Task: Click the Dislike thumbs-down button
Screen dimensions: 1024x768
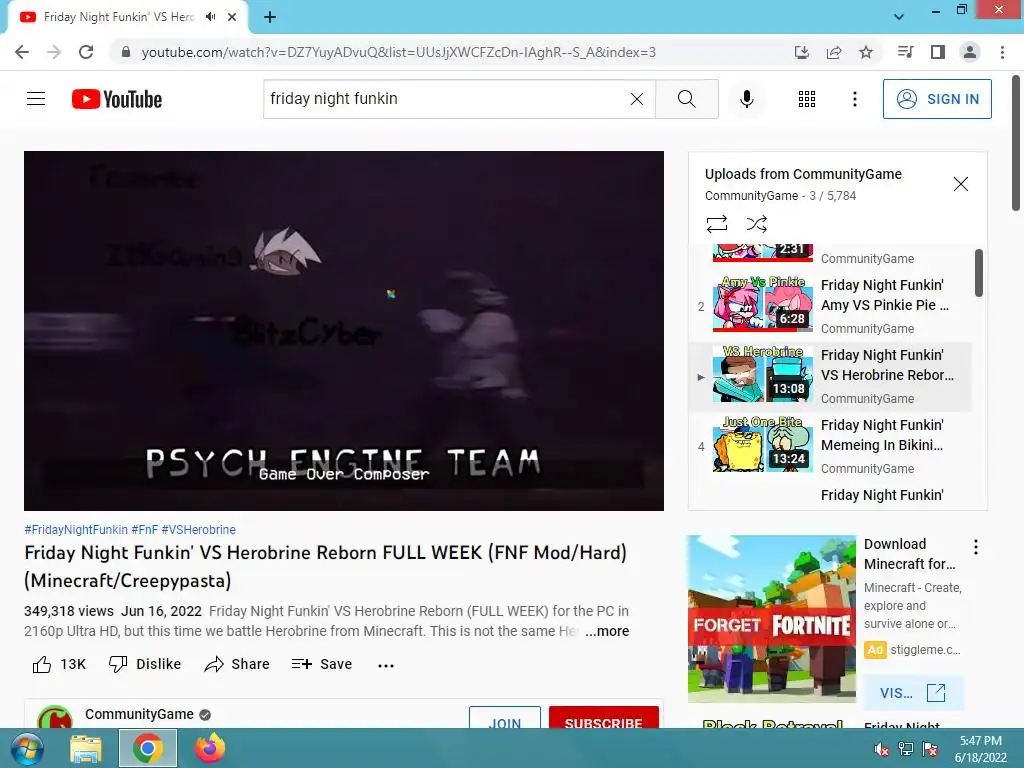Action: click(x=144, y=664)
